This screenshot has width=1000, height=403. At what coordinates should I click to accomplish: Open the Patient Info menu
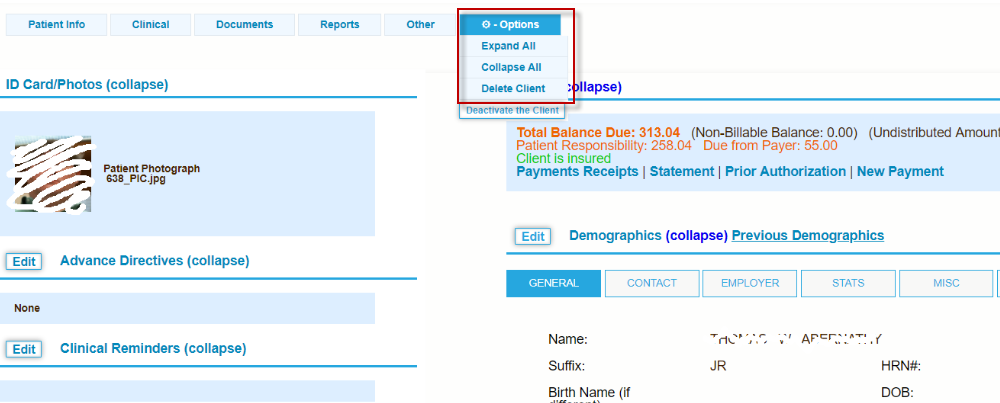(56, 25)
